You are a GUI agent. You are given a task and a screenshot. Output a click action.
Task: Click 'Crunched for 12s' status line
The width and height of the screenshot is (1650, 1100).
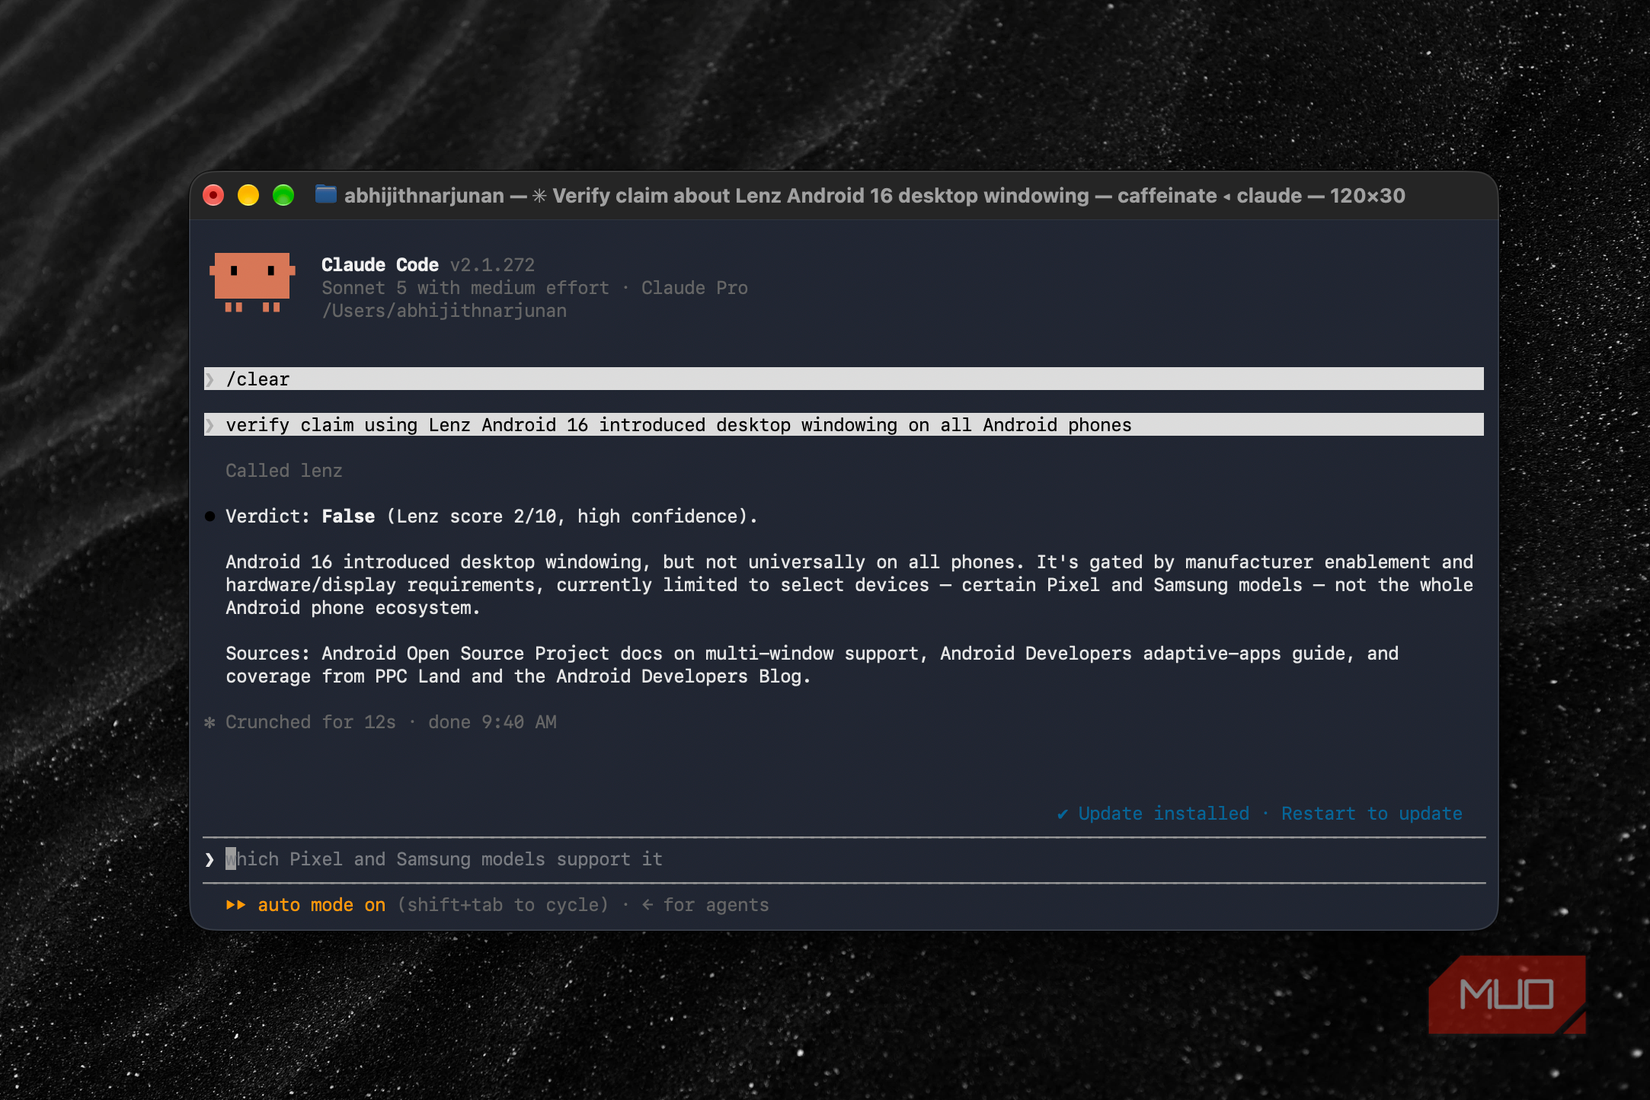[310, 722]
